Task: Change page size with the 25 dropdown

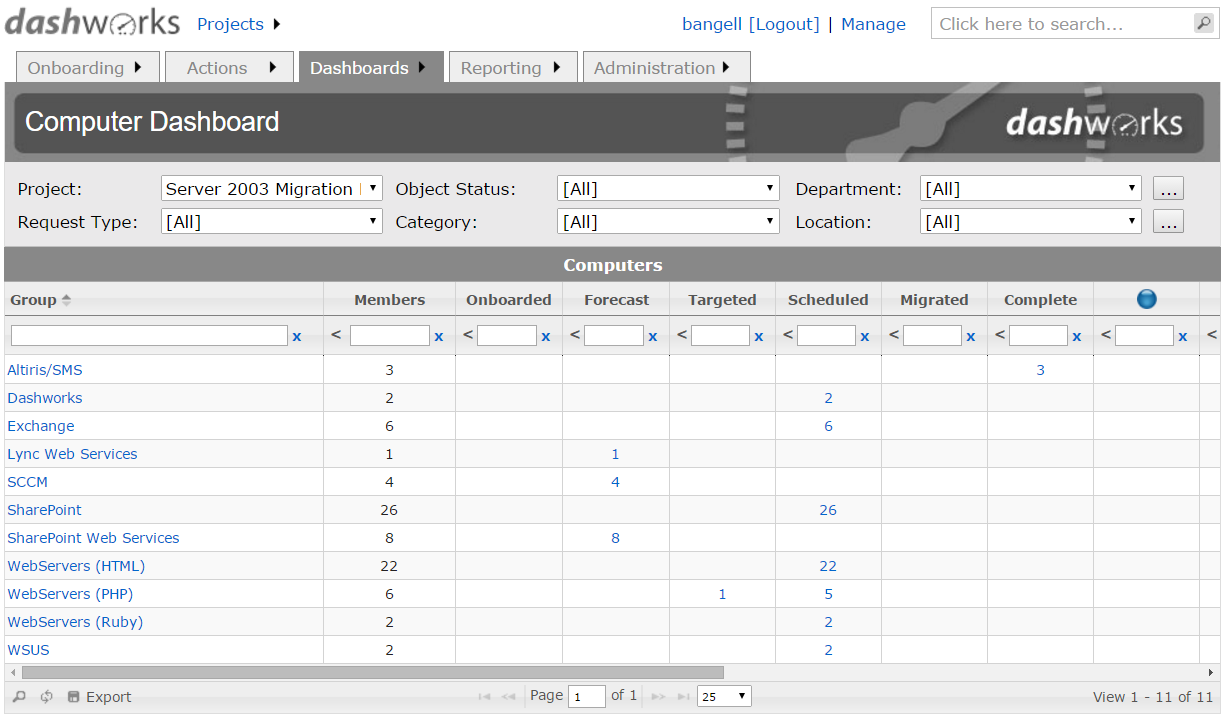Action: [723, 695]
